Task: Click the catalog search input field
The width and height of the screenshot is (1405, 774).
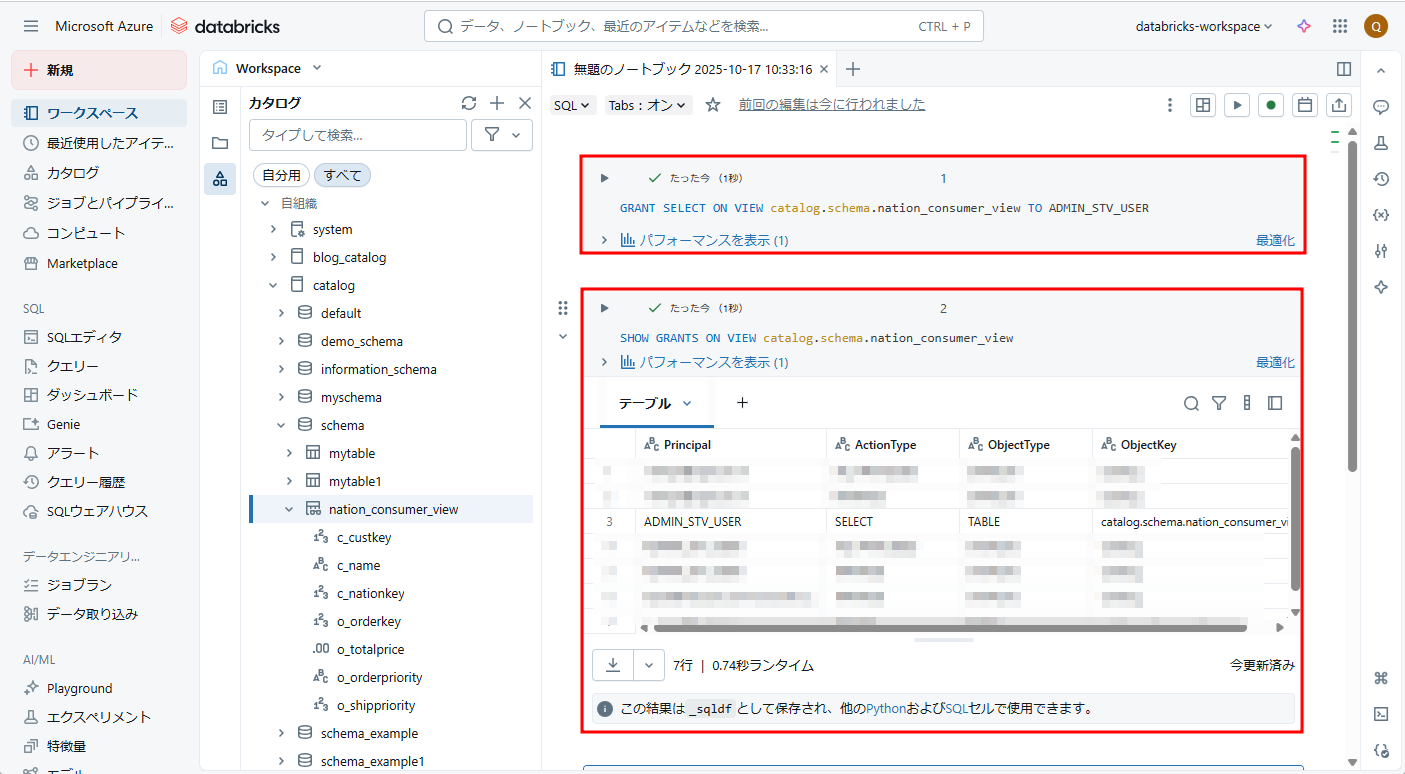Action: click(x=357, y=135)
